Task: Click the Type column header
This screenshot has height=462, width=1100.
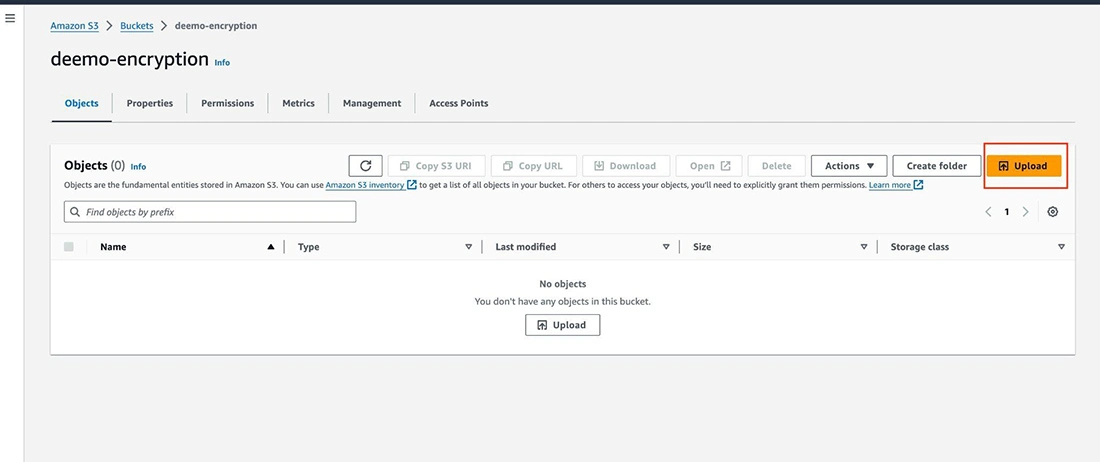Action: click(309, 247)
